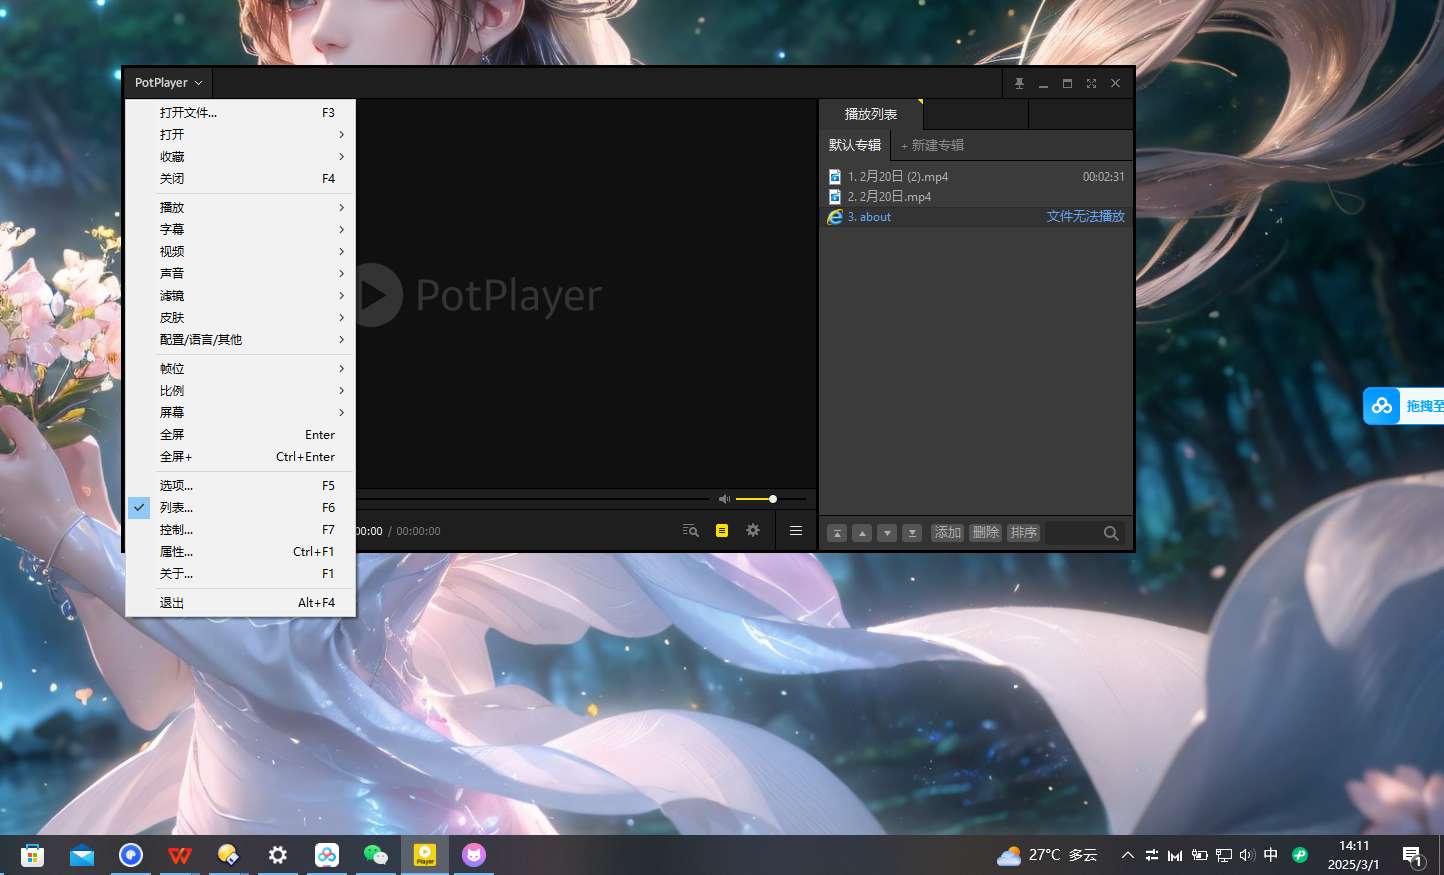Expand the 声音 submenu
The height and width of the screenshot is (875, 1444).
coord(240,273)
